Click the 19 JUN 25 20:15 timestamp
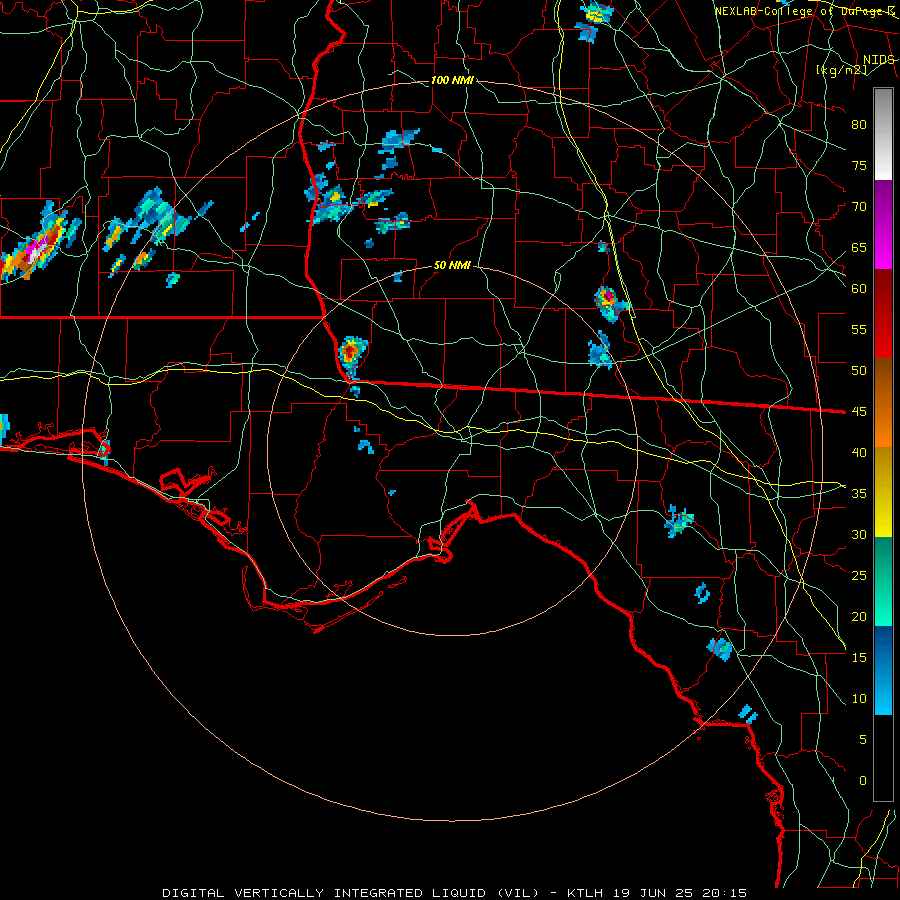900x900 pixels. tap(678, 893)
